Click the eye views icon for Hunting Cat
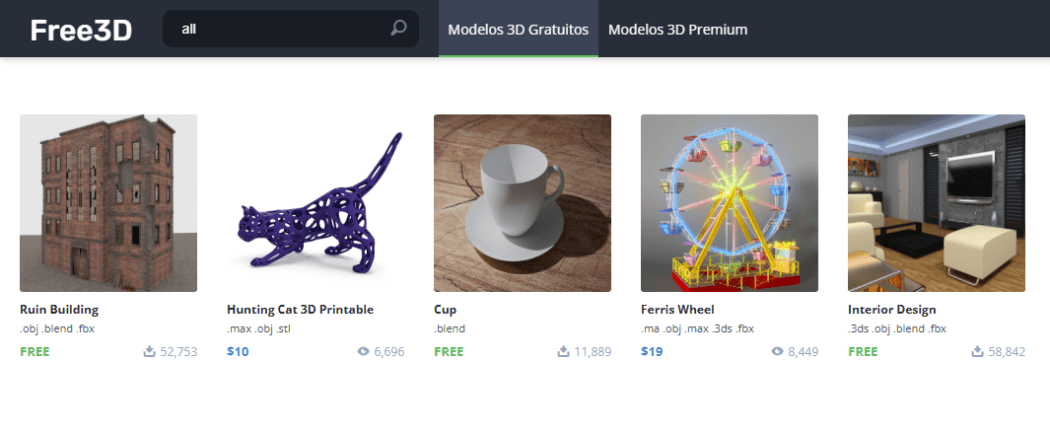 [x=364, y=351]
